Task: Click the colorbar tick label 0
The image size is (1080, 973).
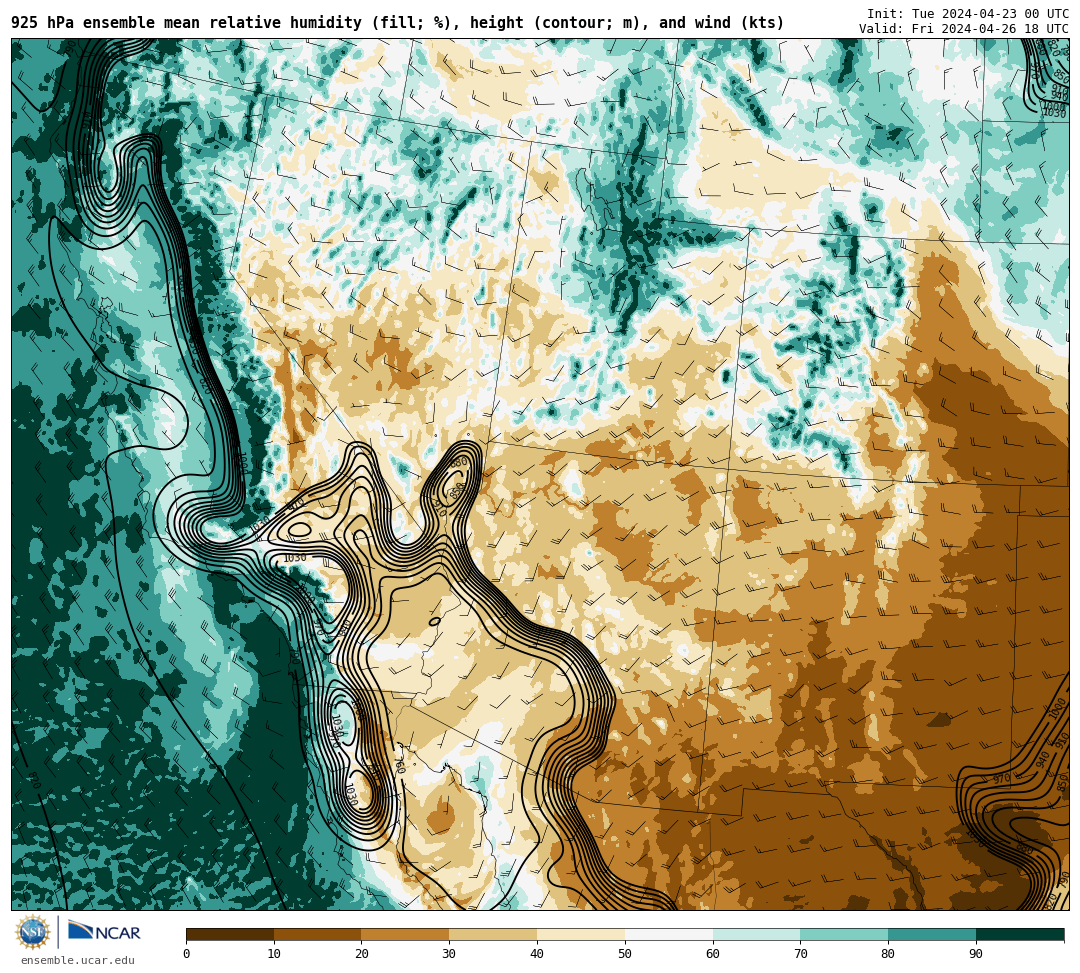Action: 187,954
